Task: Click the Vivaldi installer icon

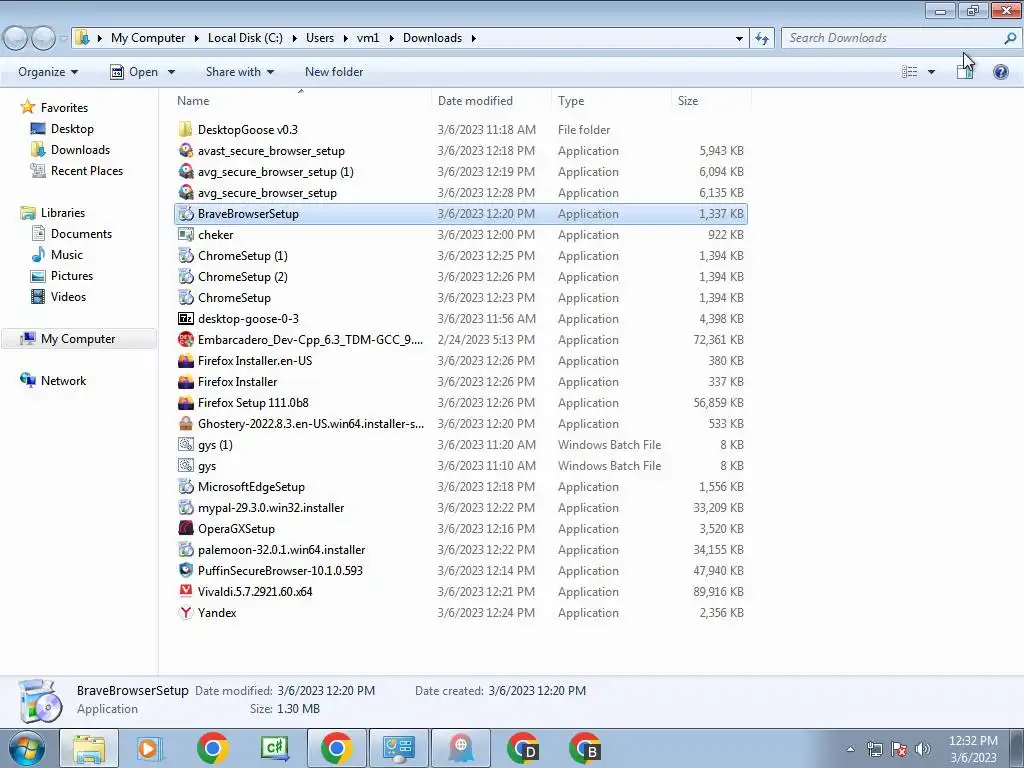Action: pos(186,592)
